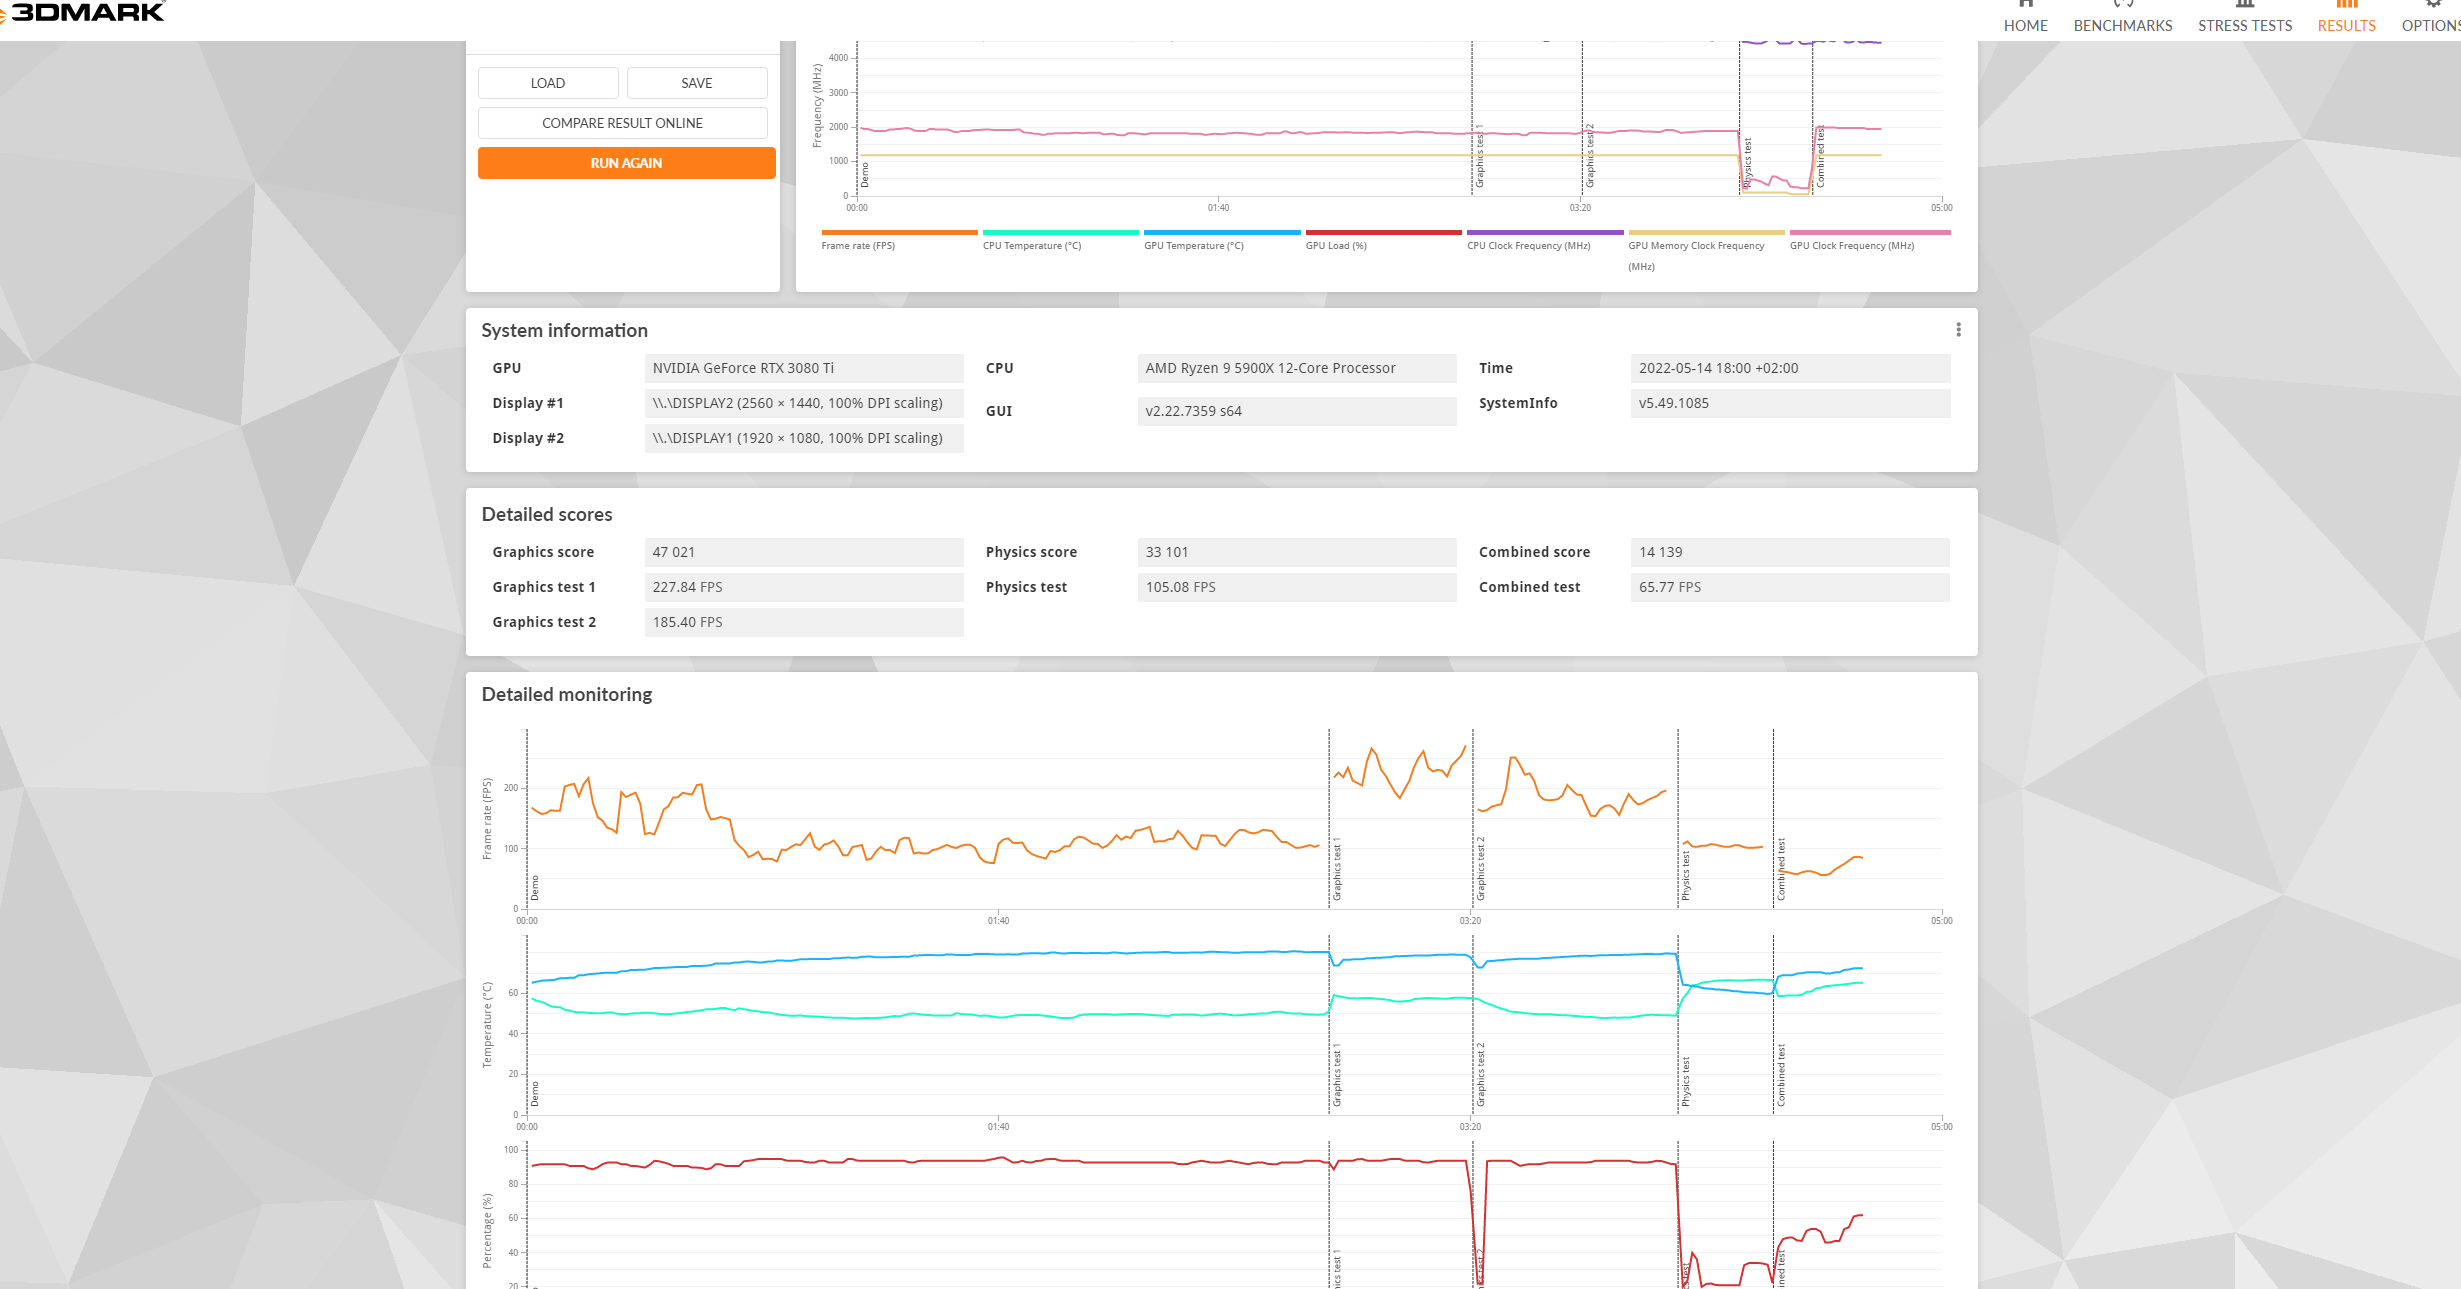This screenshot has height=1289, width=2461.
Task: Open the Stress Tests navigation icon
Action: coord(2245,5)
